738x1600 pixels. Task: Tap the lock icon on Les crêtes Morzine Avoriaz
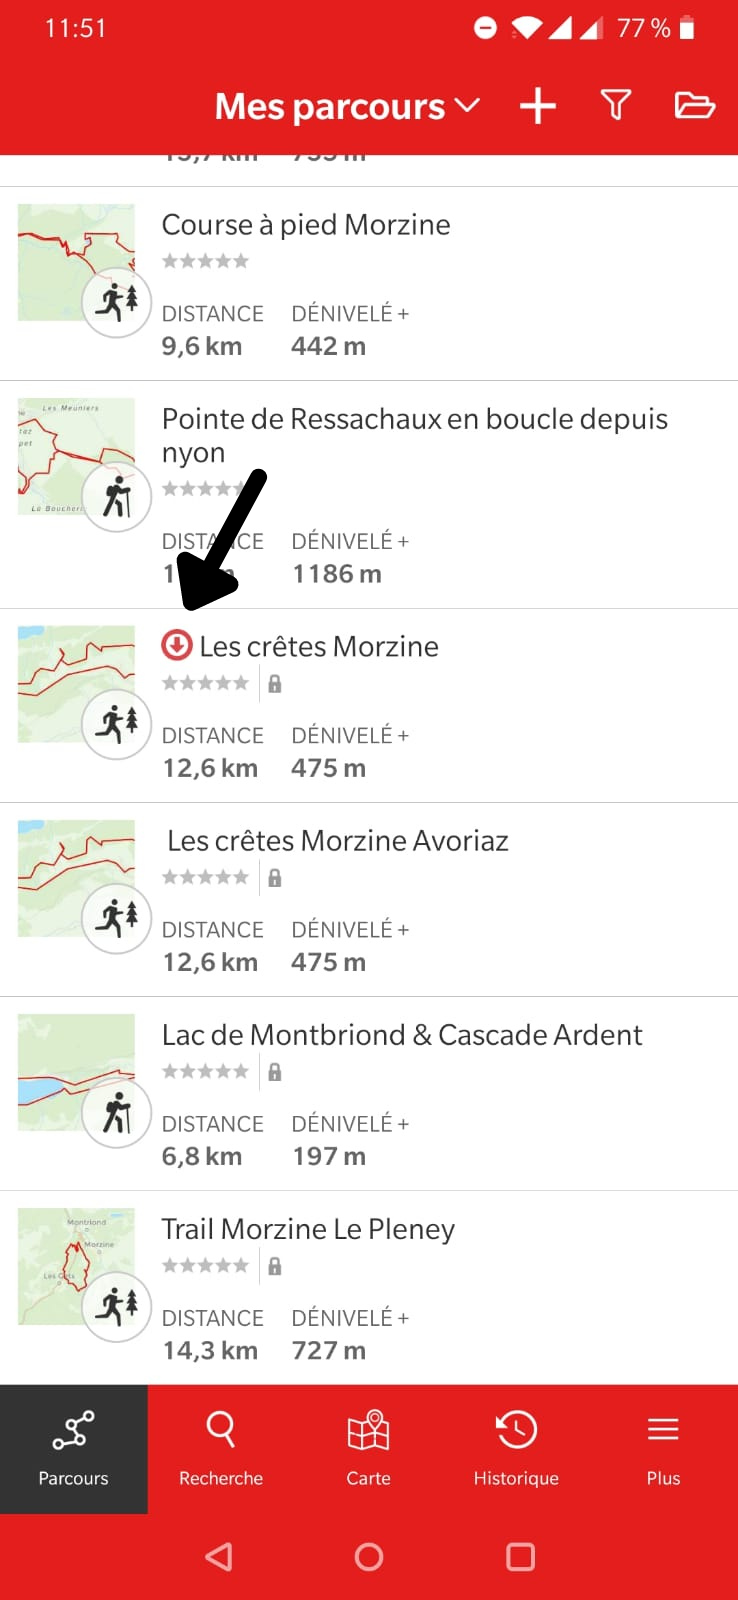(275, 878)
